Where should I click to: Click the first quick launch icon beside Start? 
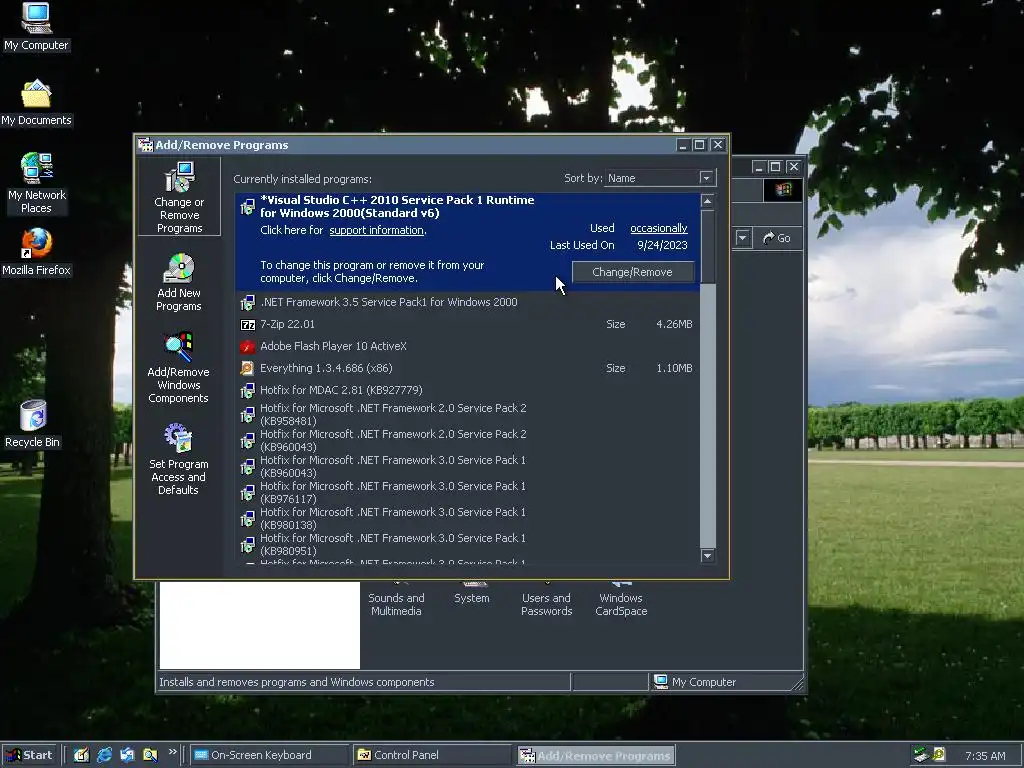pos(81,755)
